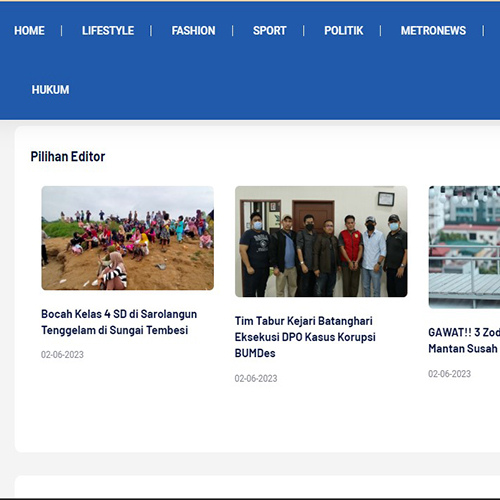Click the 'Pilihan Editor' heading

[x=68, y=157]
